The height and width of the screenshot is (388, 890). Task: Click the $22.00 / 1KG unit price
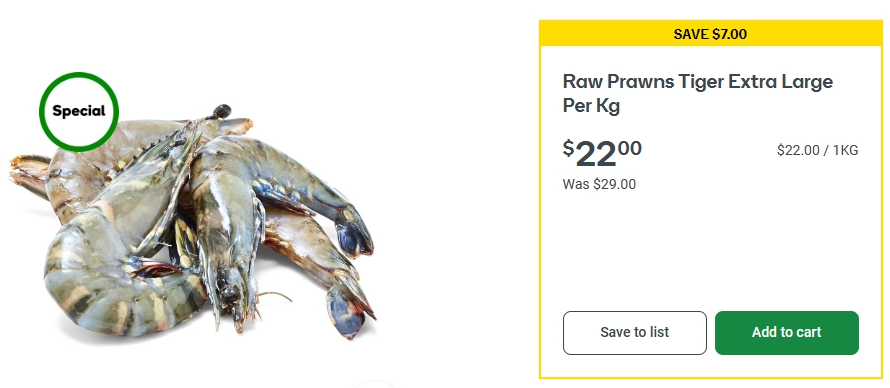tap(817, 150)
